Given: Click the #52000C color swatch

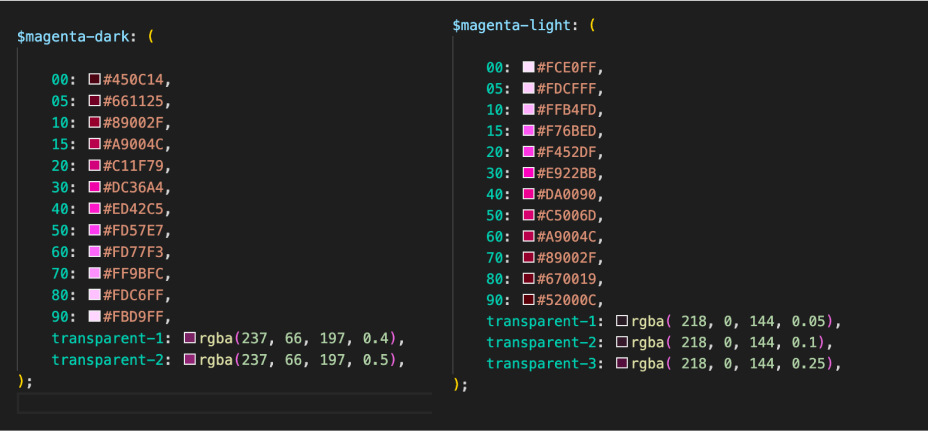Looking at the screenshot, I should 529,300.
